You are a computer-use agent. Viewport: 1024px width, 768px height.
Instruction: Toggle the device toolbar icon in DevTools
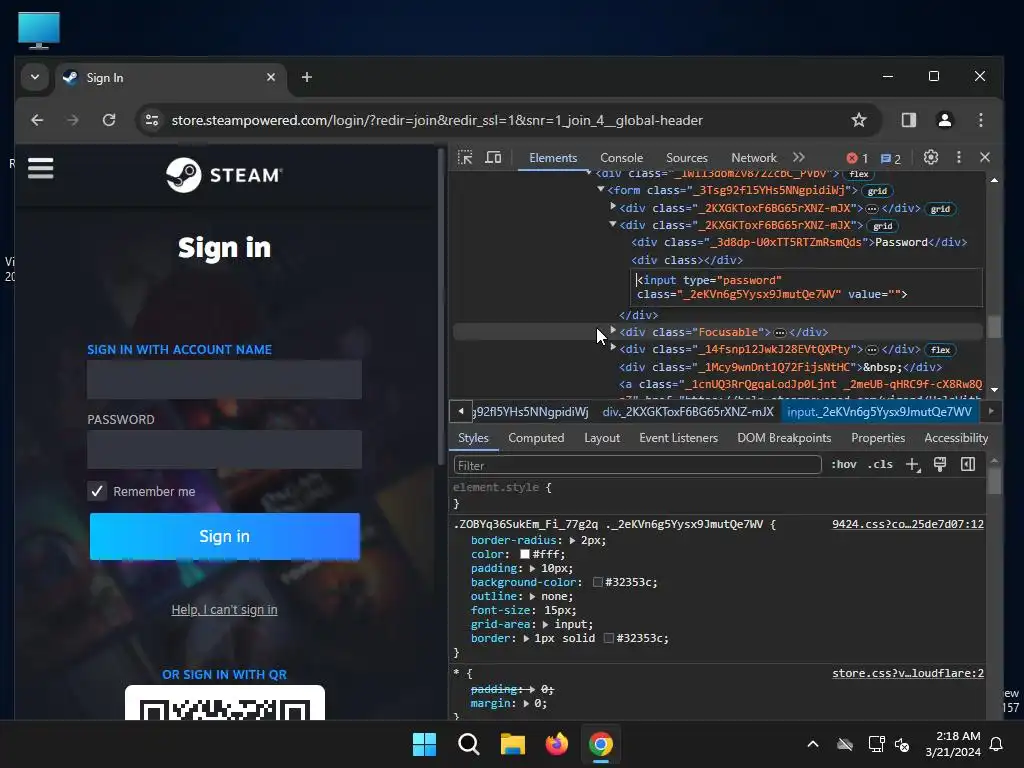[493, 157]
